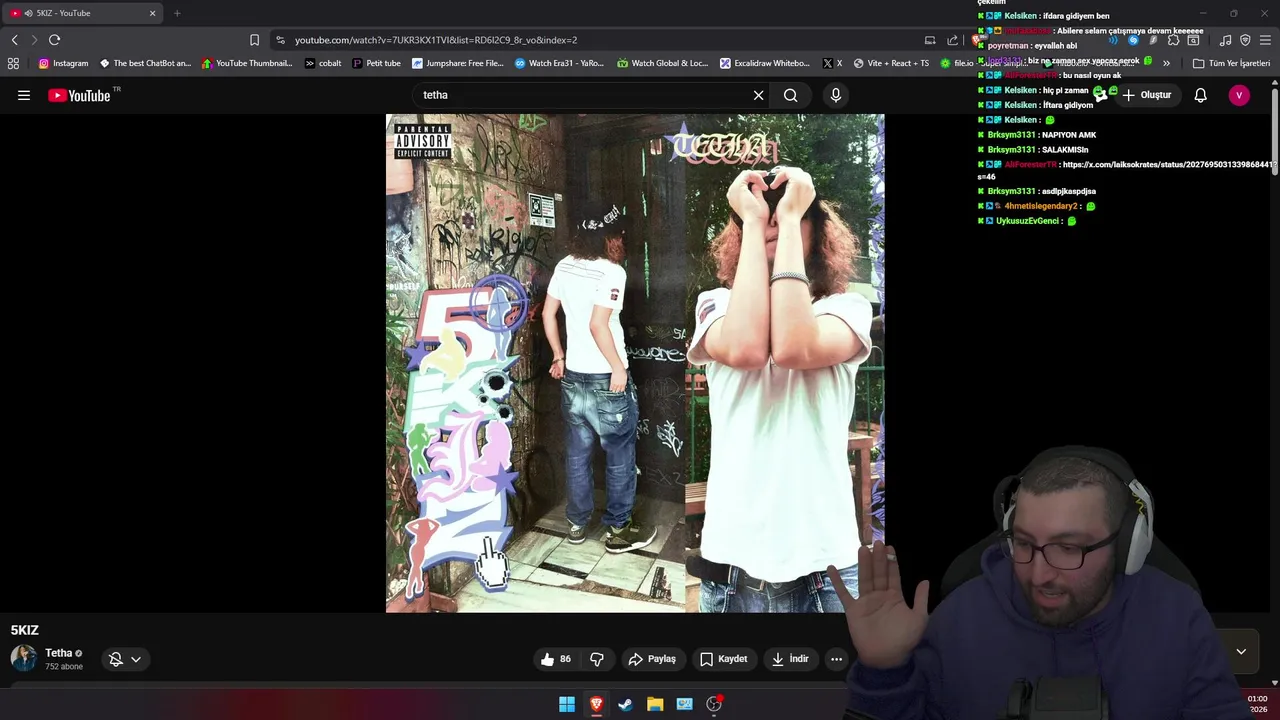1280x720 pixels.
Task: Select the 5KIZ - YouTube tab
Action: (83, 13)
